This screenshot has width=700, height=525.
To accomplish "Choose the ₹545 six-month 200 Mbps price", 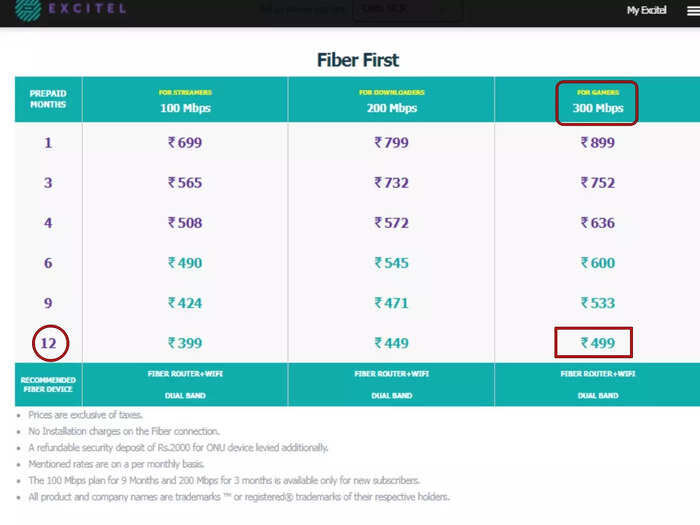I will click(x=392, y=262).
